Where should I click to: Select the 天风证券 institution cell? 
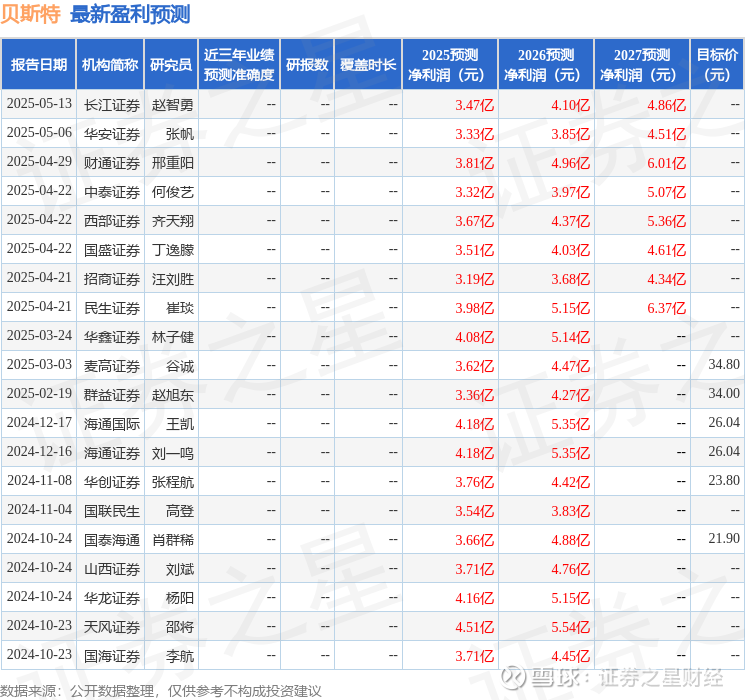click(x=112, y=627)
